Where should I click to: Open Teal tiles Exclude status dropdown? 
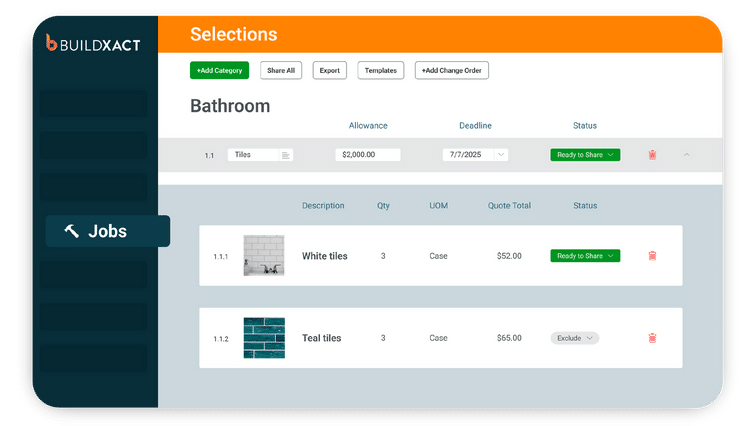click(x=575, y=338)
